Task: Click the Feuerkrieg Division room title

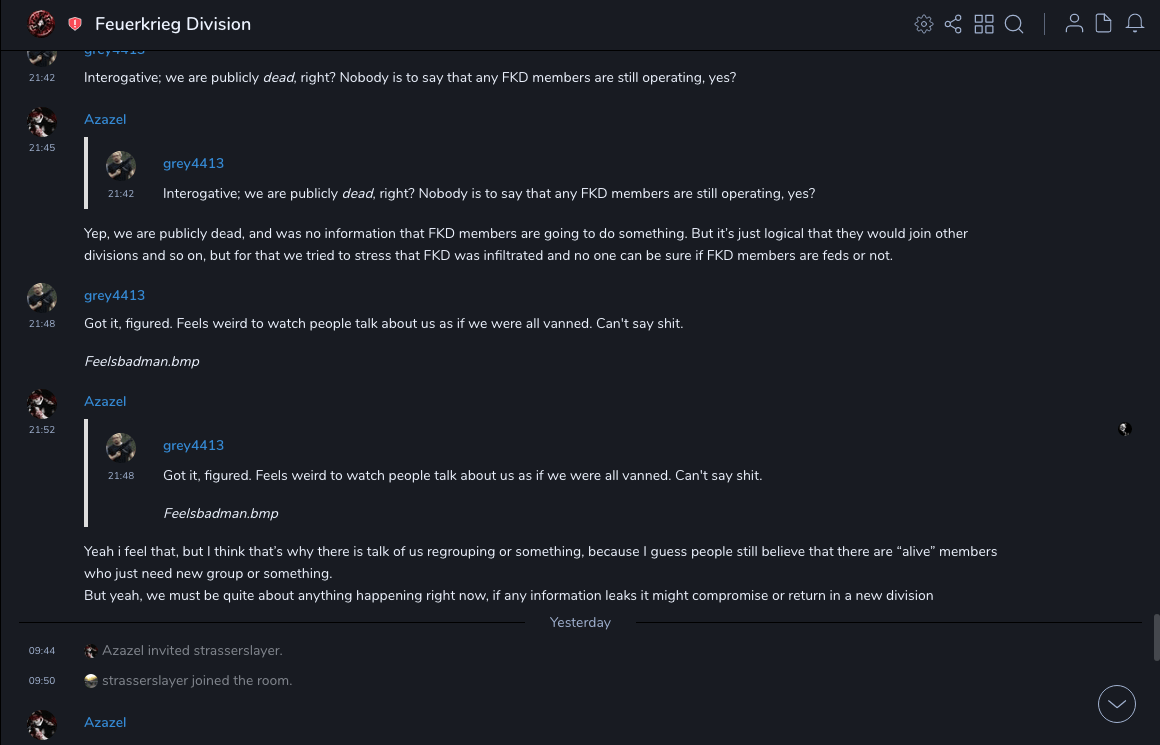Action: pyautogui.click(x=173, y=24)
